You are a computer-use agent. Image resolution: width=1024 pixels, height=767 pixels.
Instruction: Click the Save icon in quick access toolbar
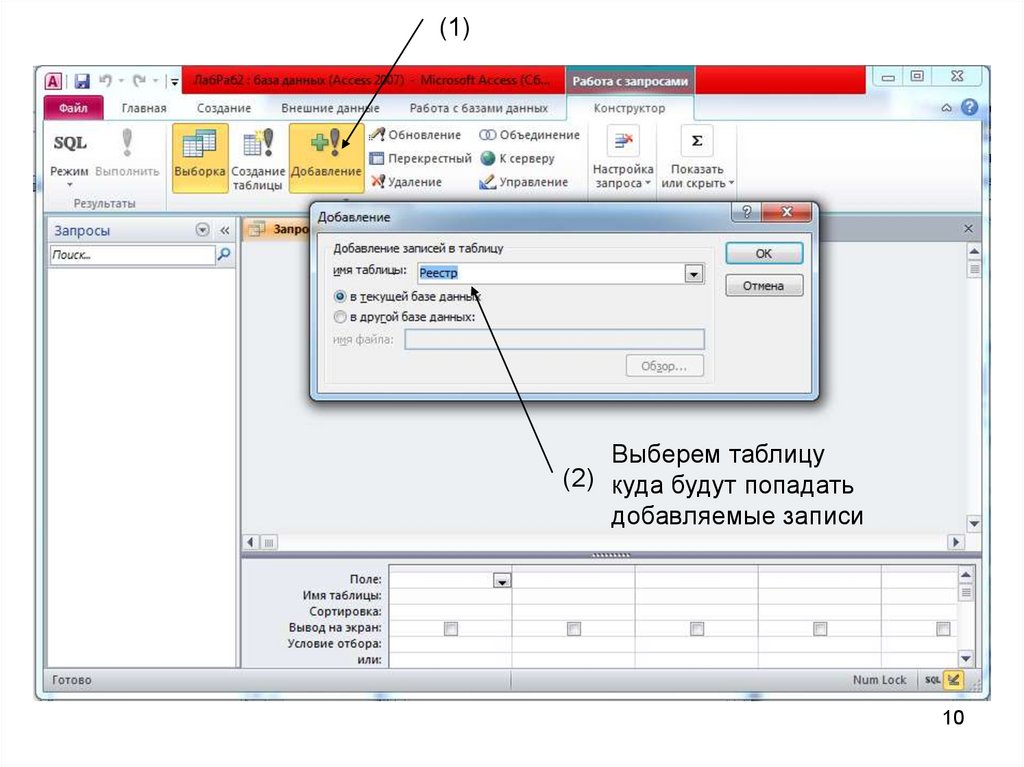click(x=82, y=81)
